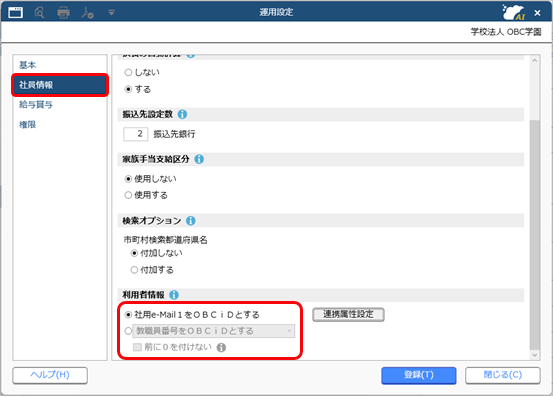Click the 閉じる(C) button
Viewport: 553px width, 397px height.
pos(503,375)
